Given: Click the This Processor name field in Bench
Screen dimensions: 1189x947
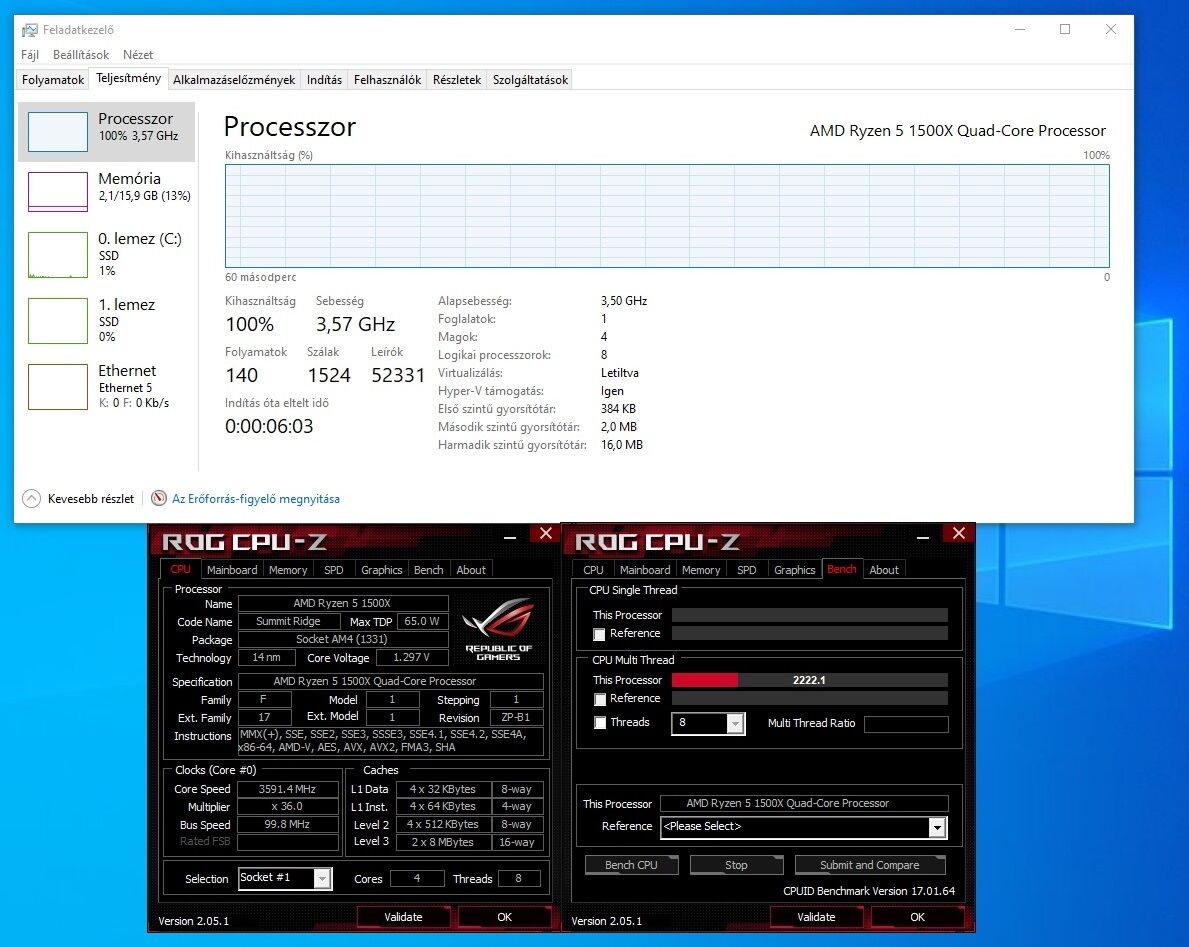Looking at the screenshot, I should [x=805, y=804].
